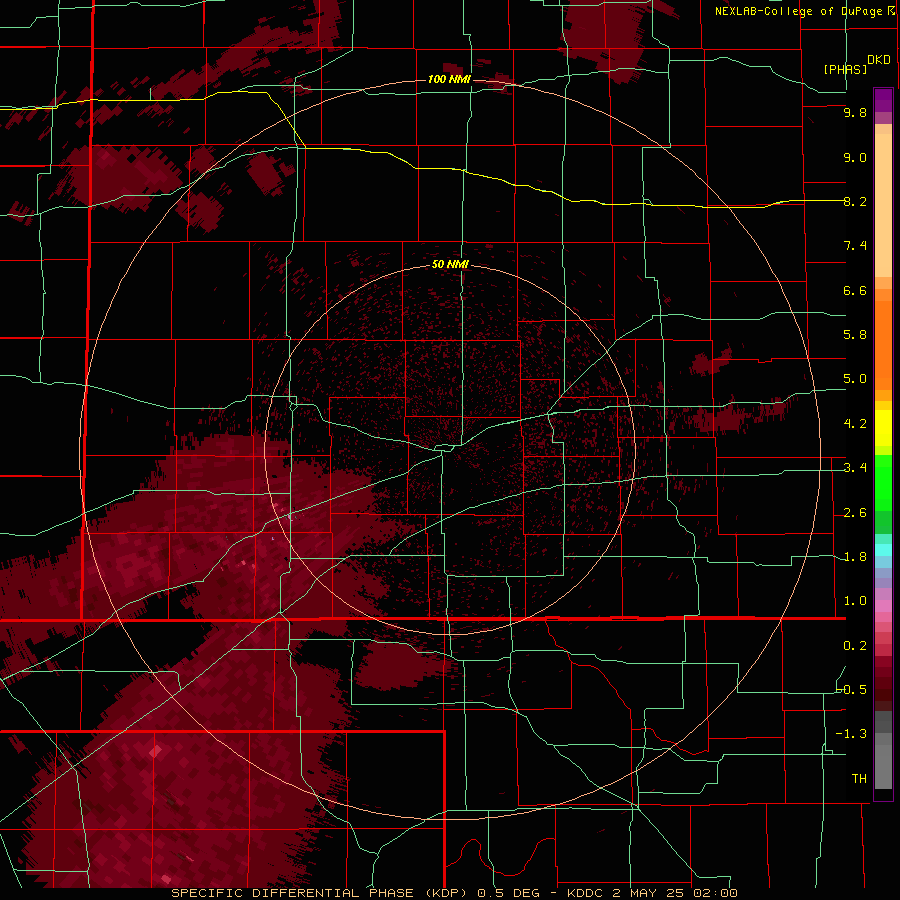Click the -1.3 color scale value

tap(851, 734)
